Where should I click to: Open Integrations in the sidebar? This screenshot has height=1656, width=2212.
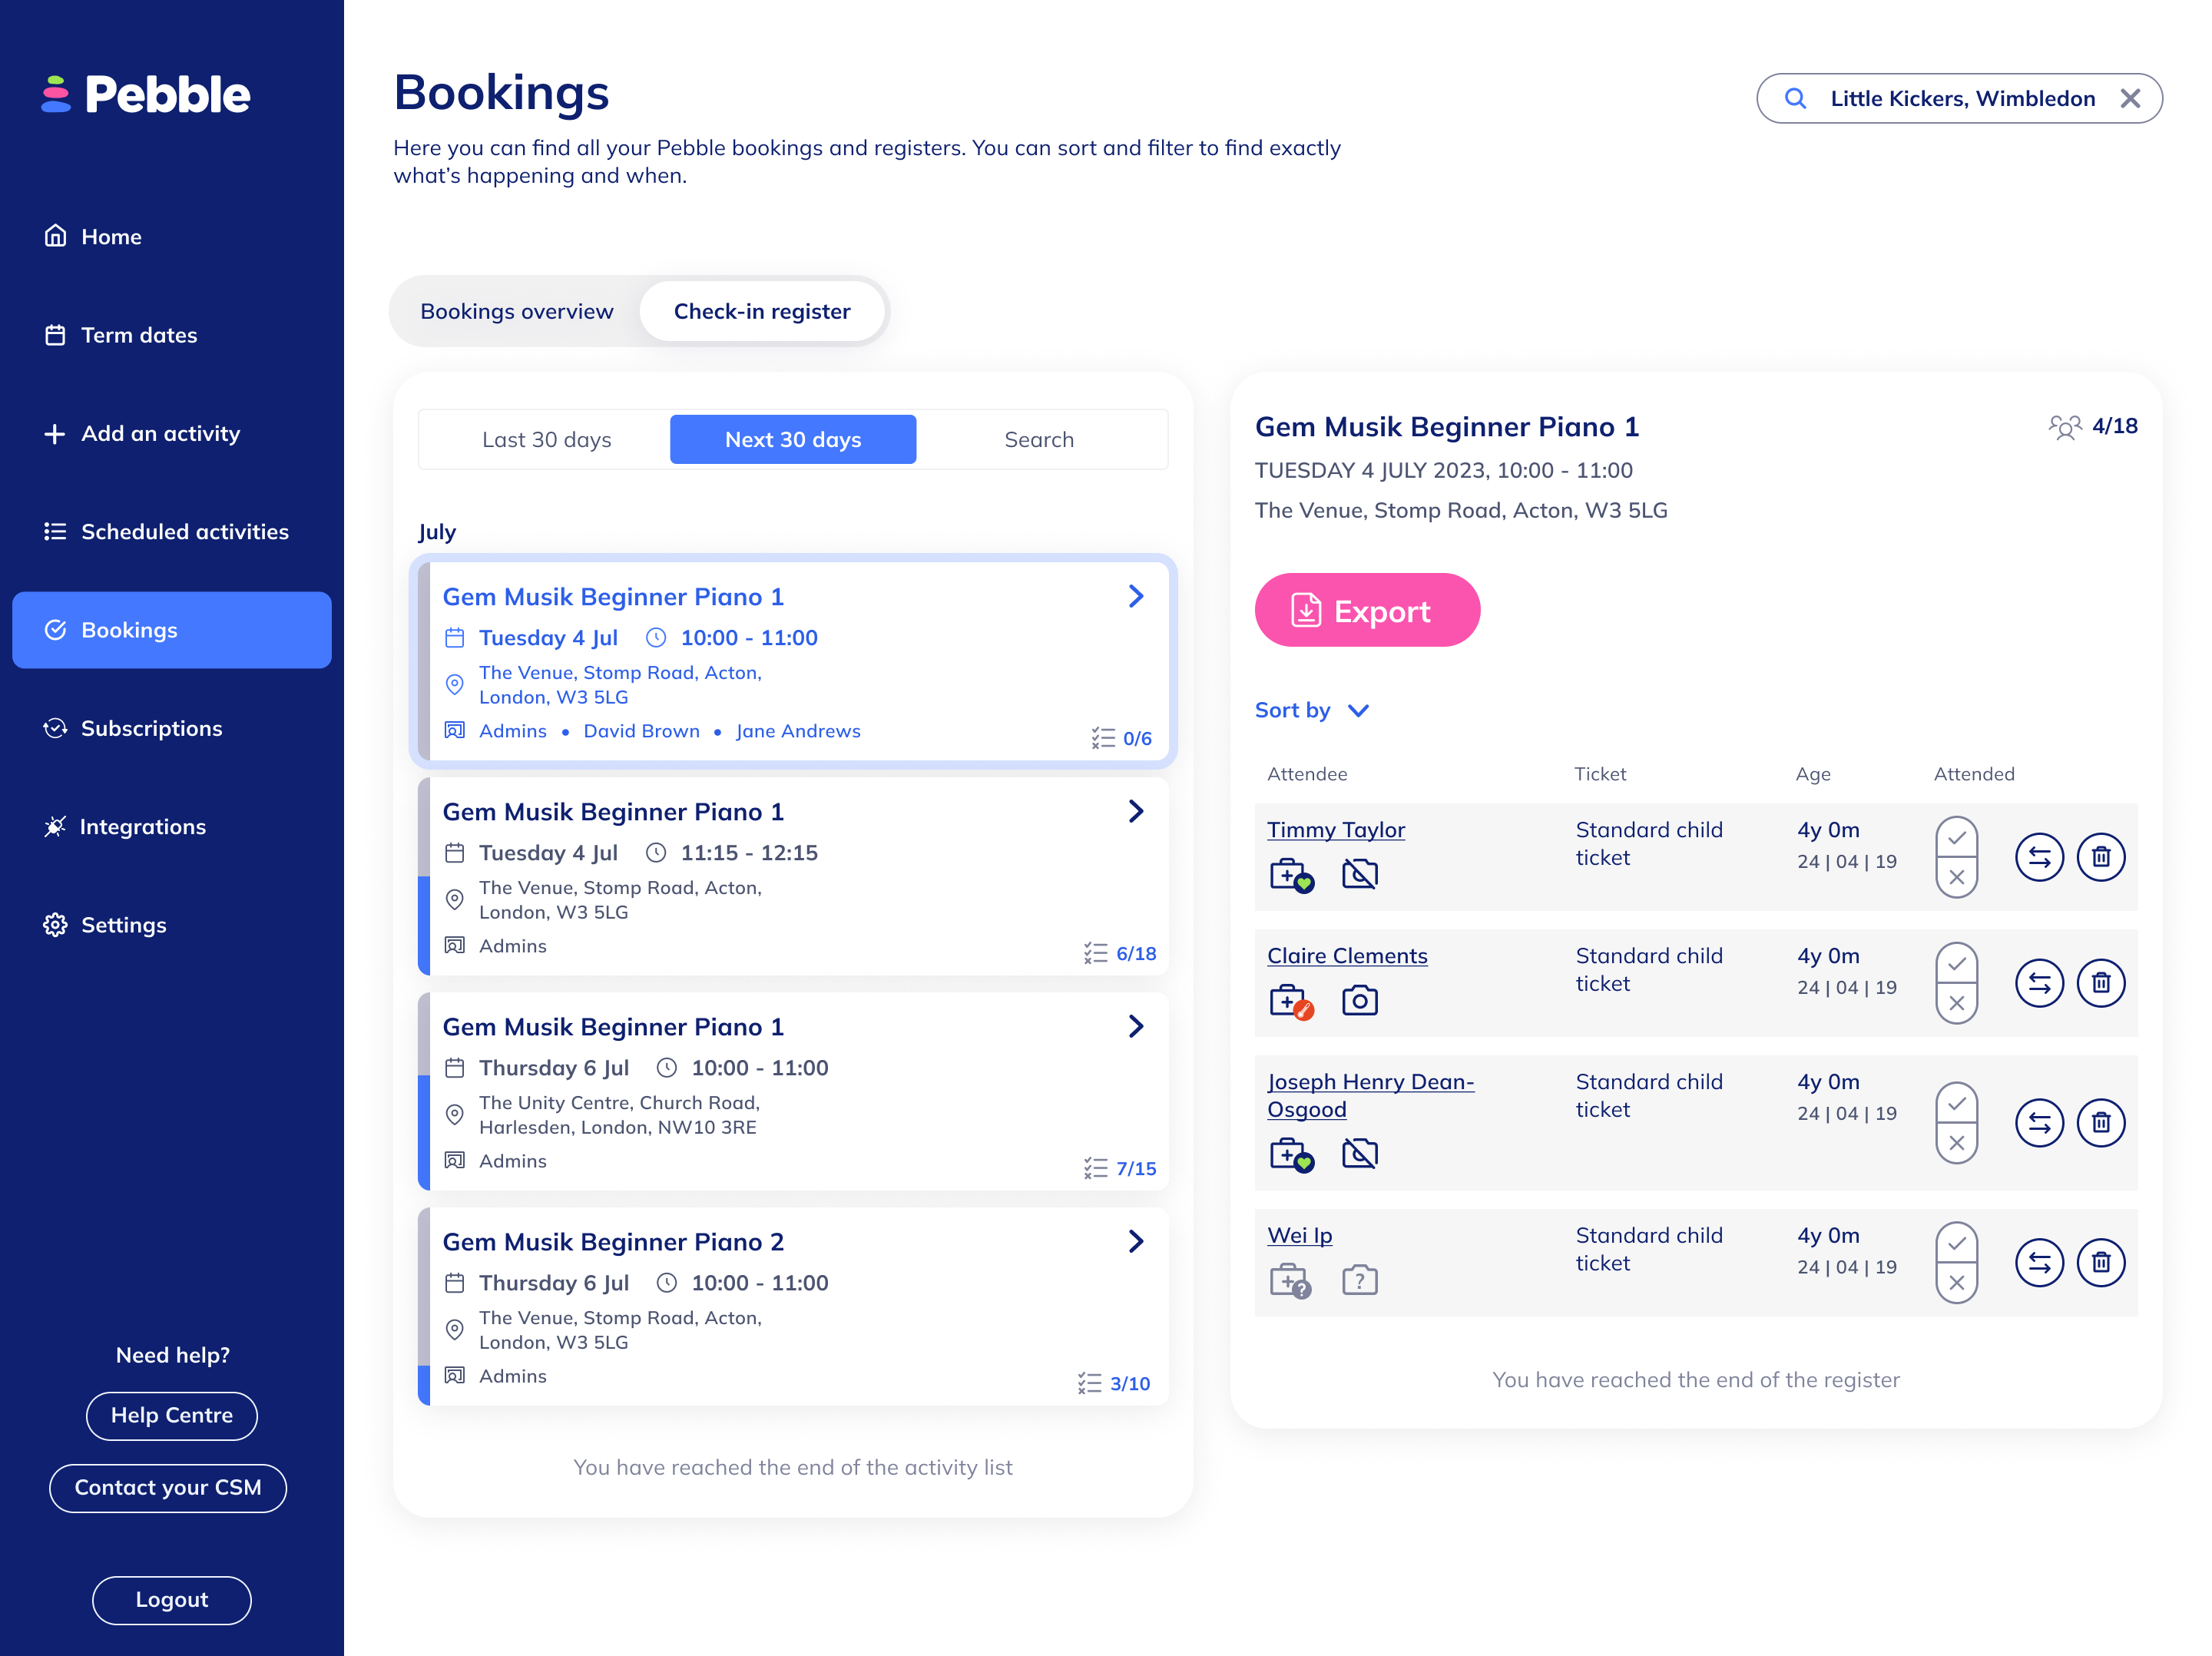(142, 826)
